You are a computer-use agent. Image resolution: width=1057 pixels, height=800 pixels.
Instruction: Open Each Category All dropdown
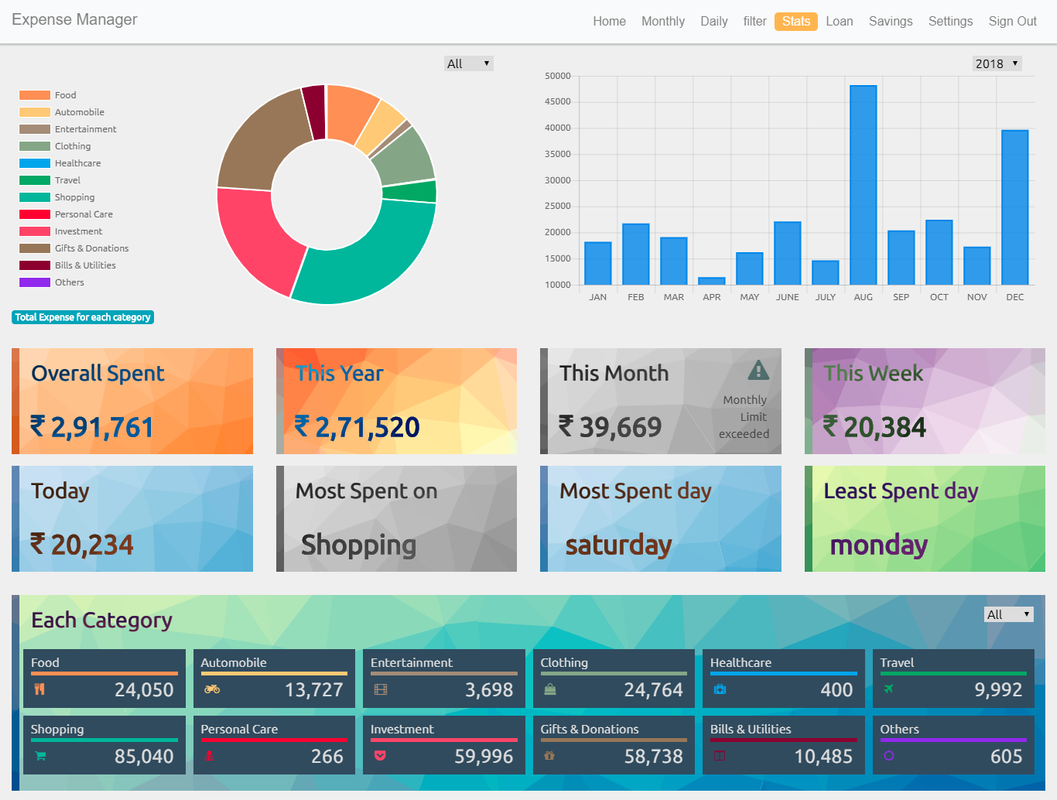tap(1008, 614)
